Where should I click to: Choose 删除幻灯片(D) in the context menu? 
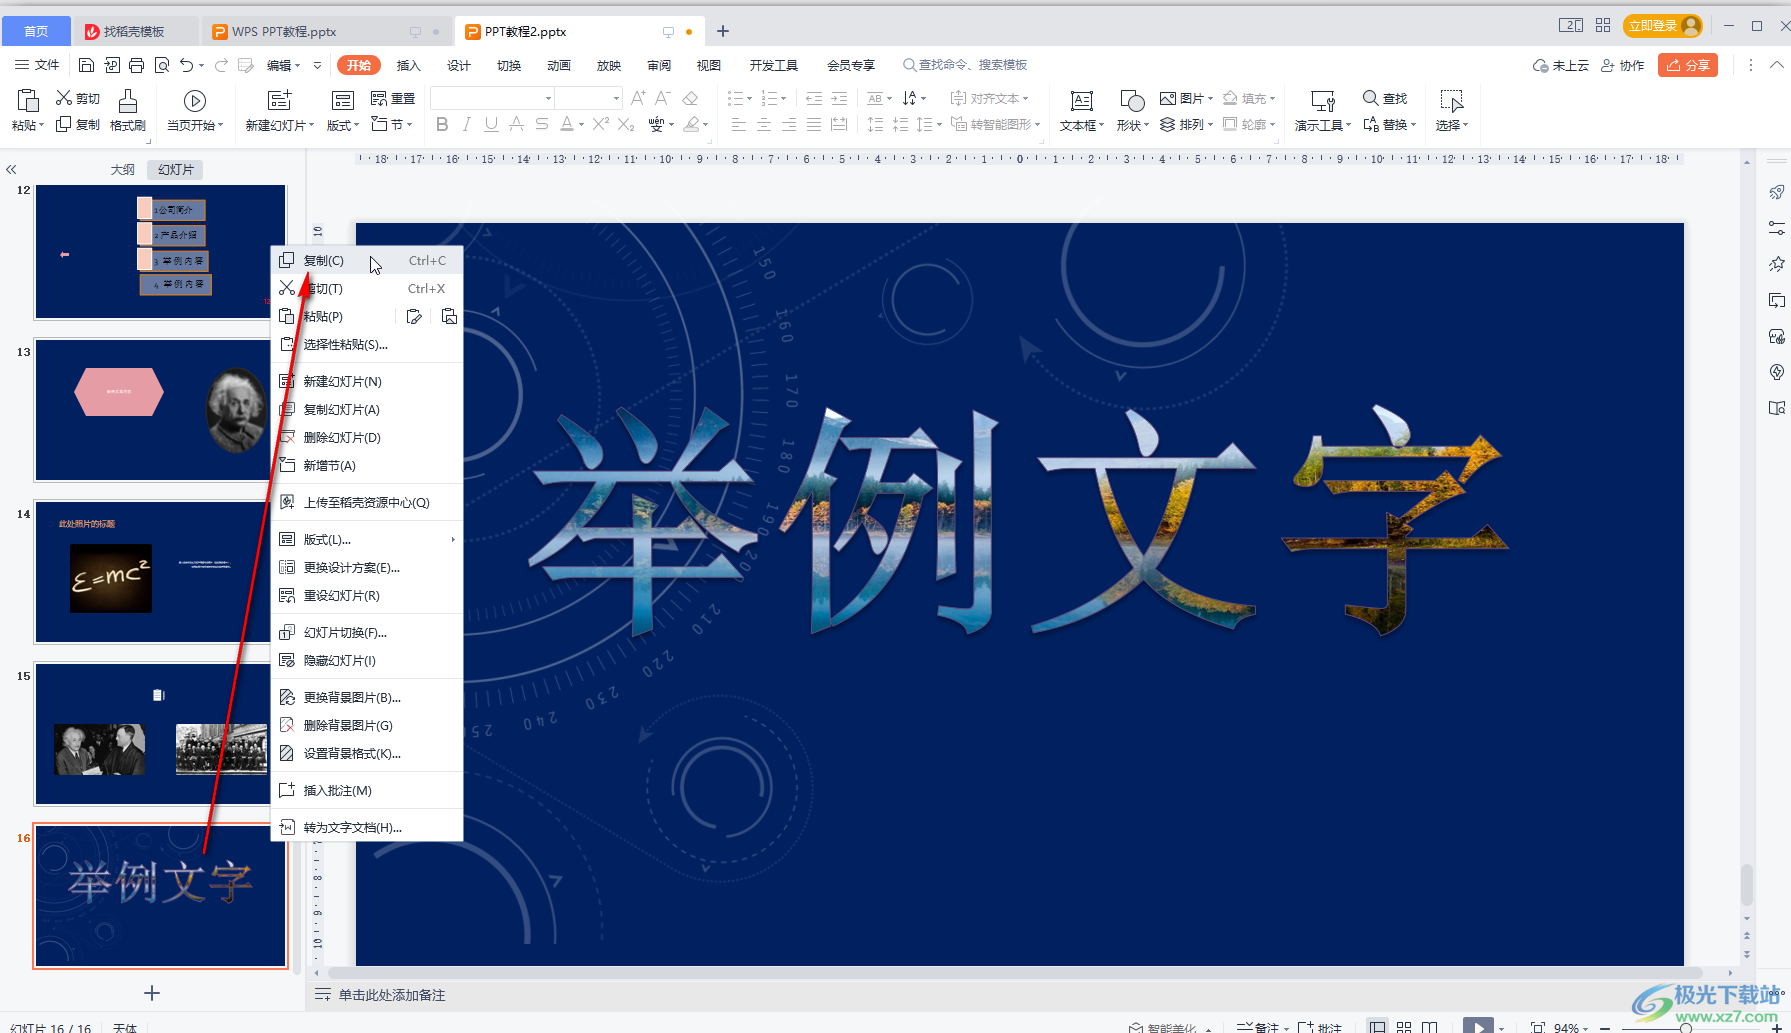coord(367,437)
